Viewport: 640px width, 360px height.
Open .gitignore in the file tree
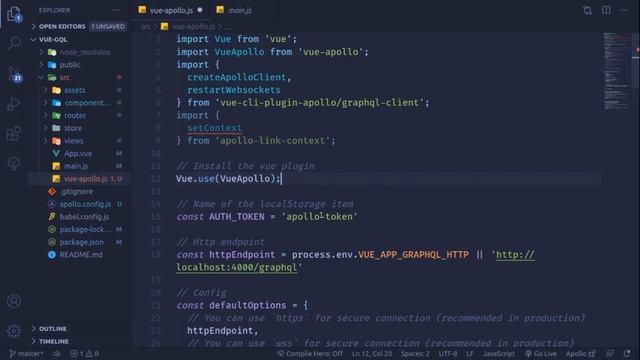(77, 191)
